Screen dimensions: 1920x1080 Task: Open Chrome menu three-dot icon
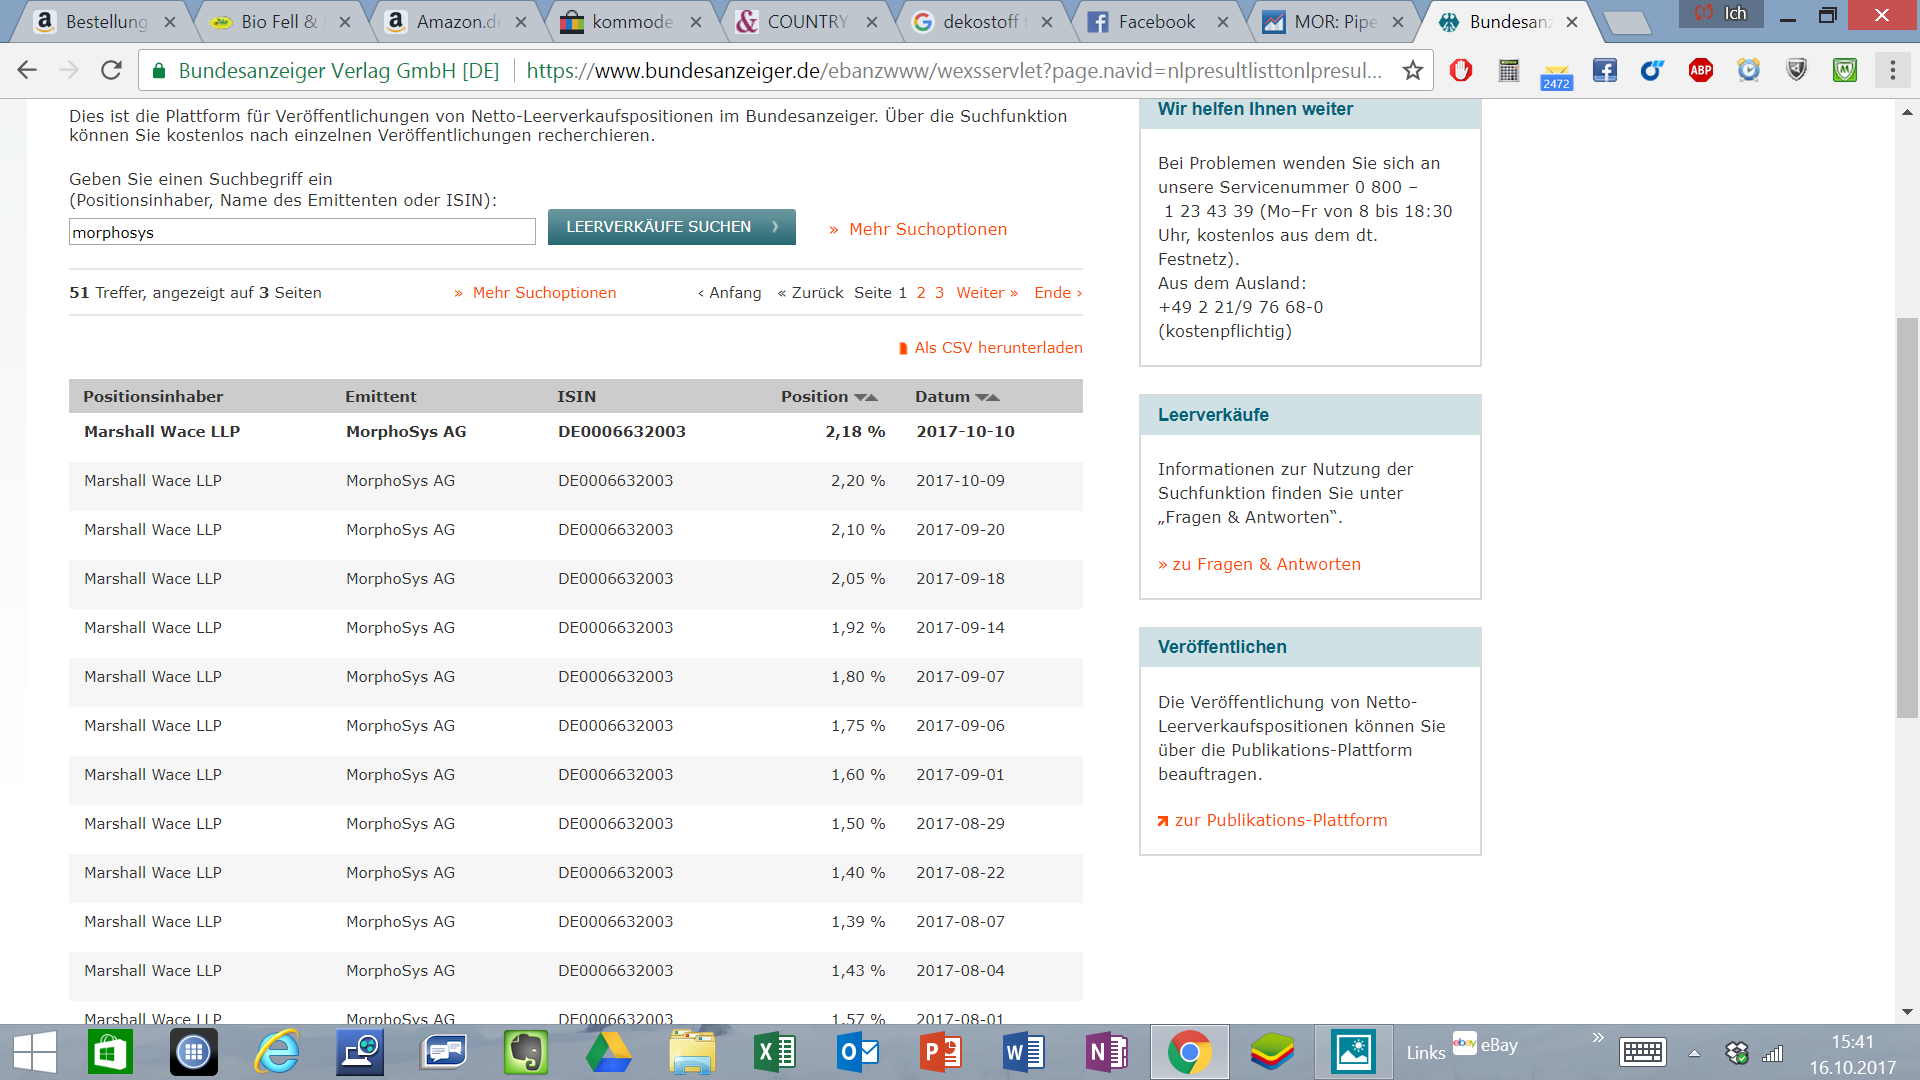point(1892,71)
